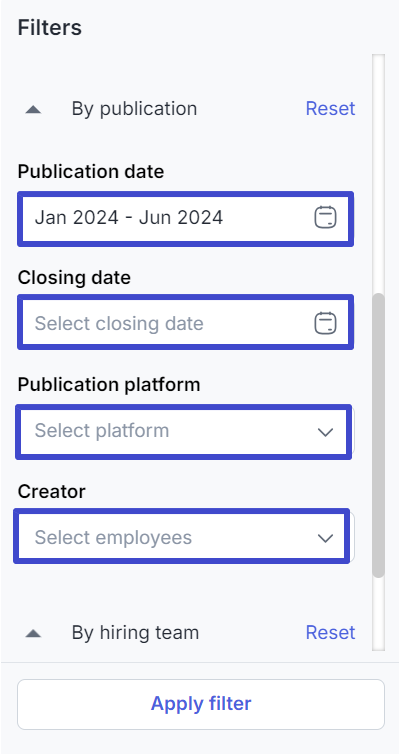Click the Publication platform label
Screen dimensions: 399x754
click(109, 384)
